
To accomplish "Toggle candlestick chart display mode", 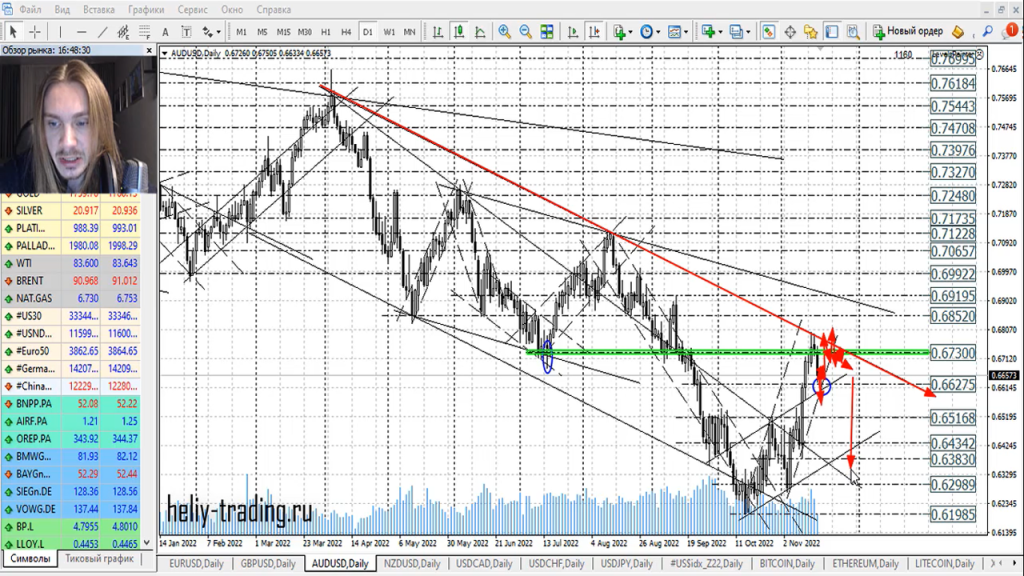I will 457,31.
